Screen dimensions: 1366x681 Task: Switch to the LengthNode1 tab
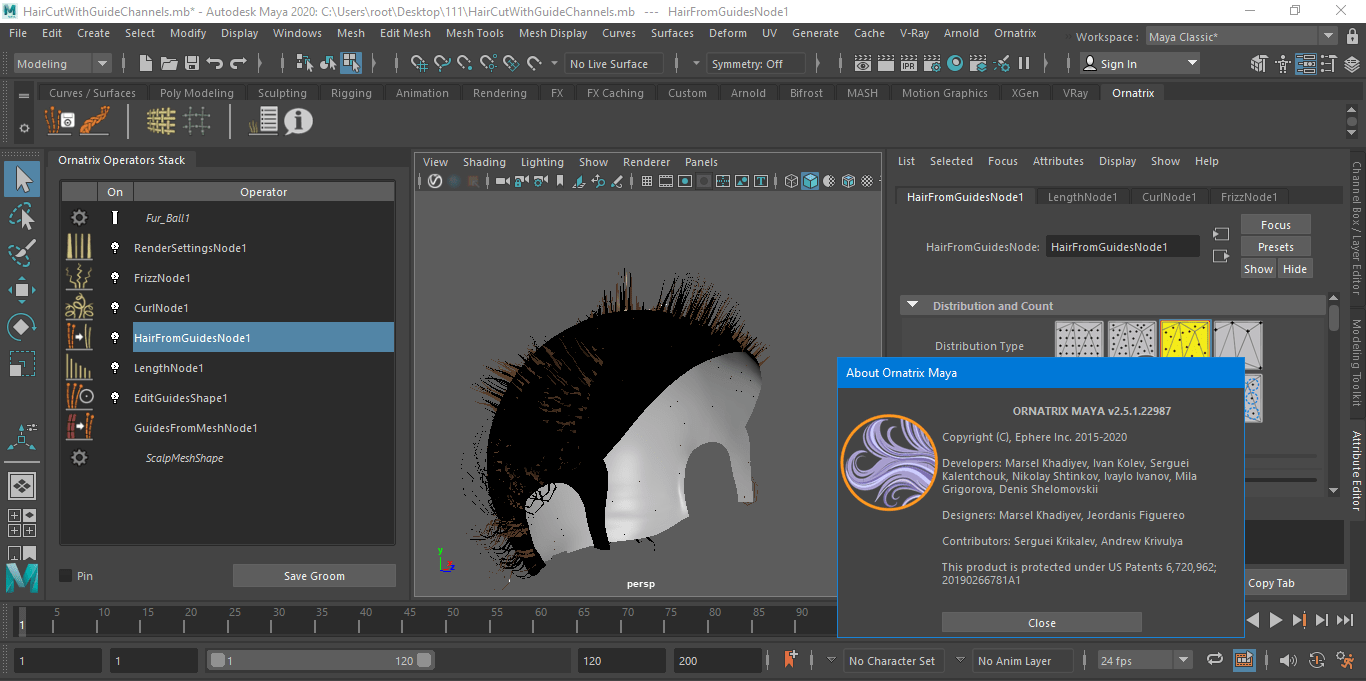[1082, 197]
